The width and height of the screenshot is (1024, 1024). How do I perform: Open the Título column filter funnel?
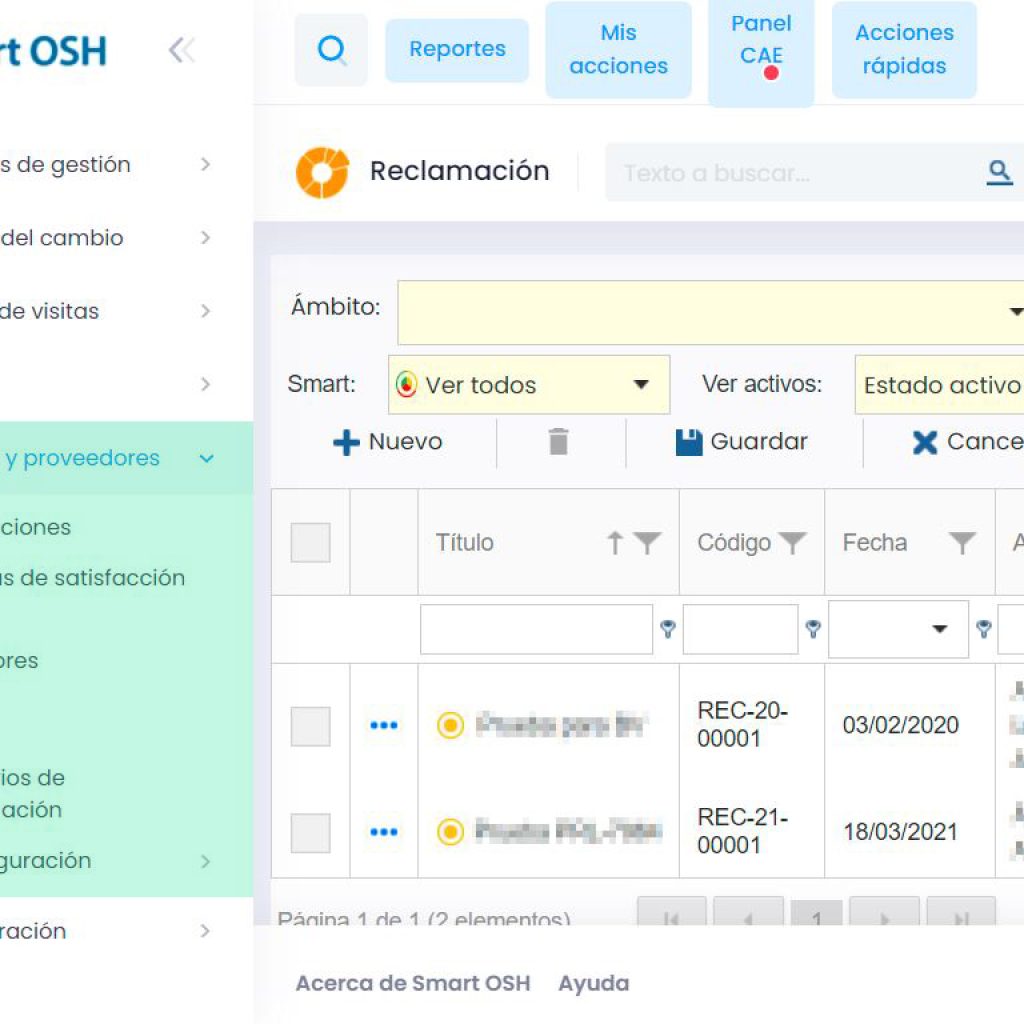[x=647, y=543]
